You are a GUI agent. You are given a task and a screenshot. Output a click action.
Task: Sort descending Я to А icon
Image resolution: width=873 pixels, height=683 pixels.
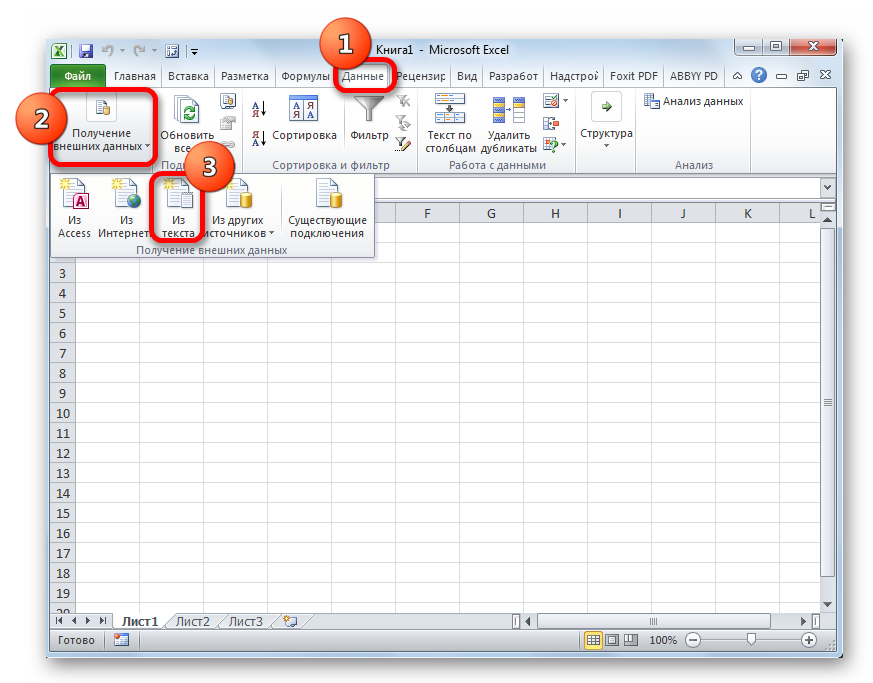[x=259, y=138]
